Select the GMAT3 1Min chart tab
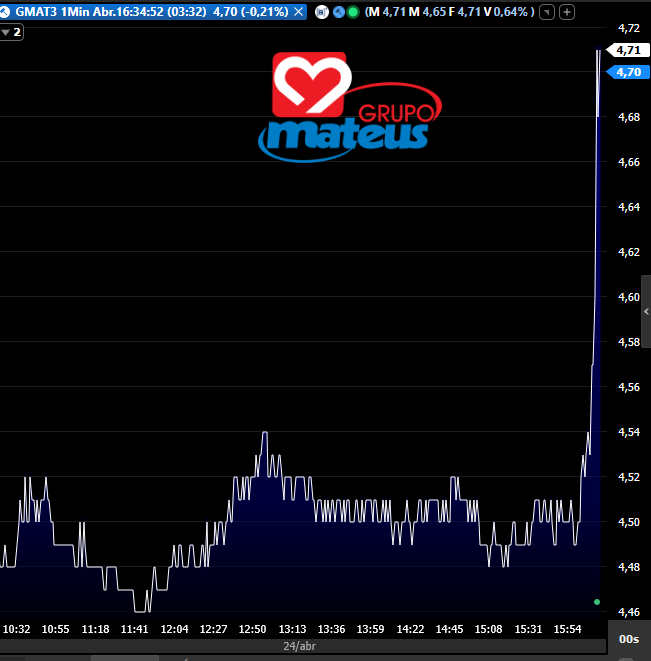The height and width of the screenshot is (661, 651). [152, 12]
